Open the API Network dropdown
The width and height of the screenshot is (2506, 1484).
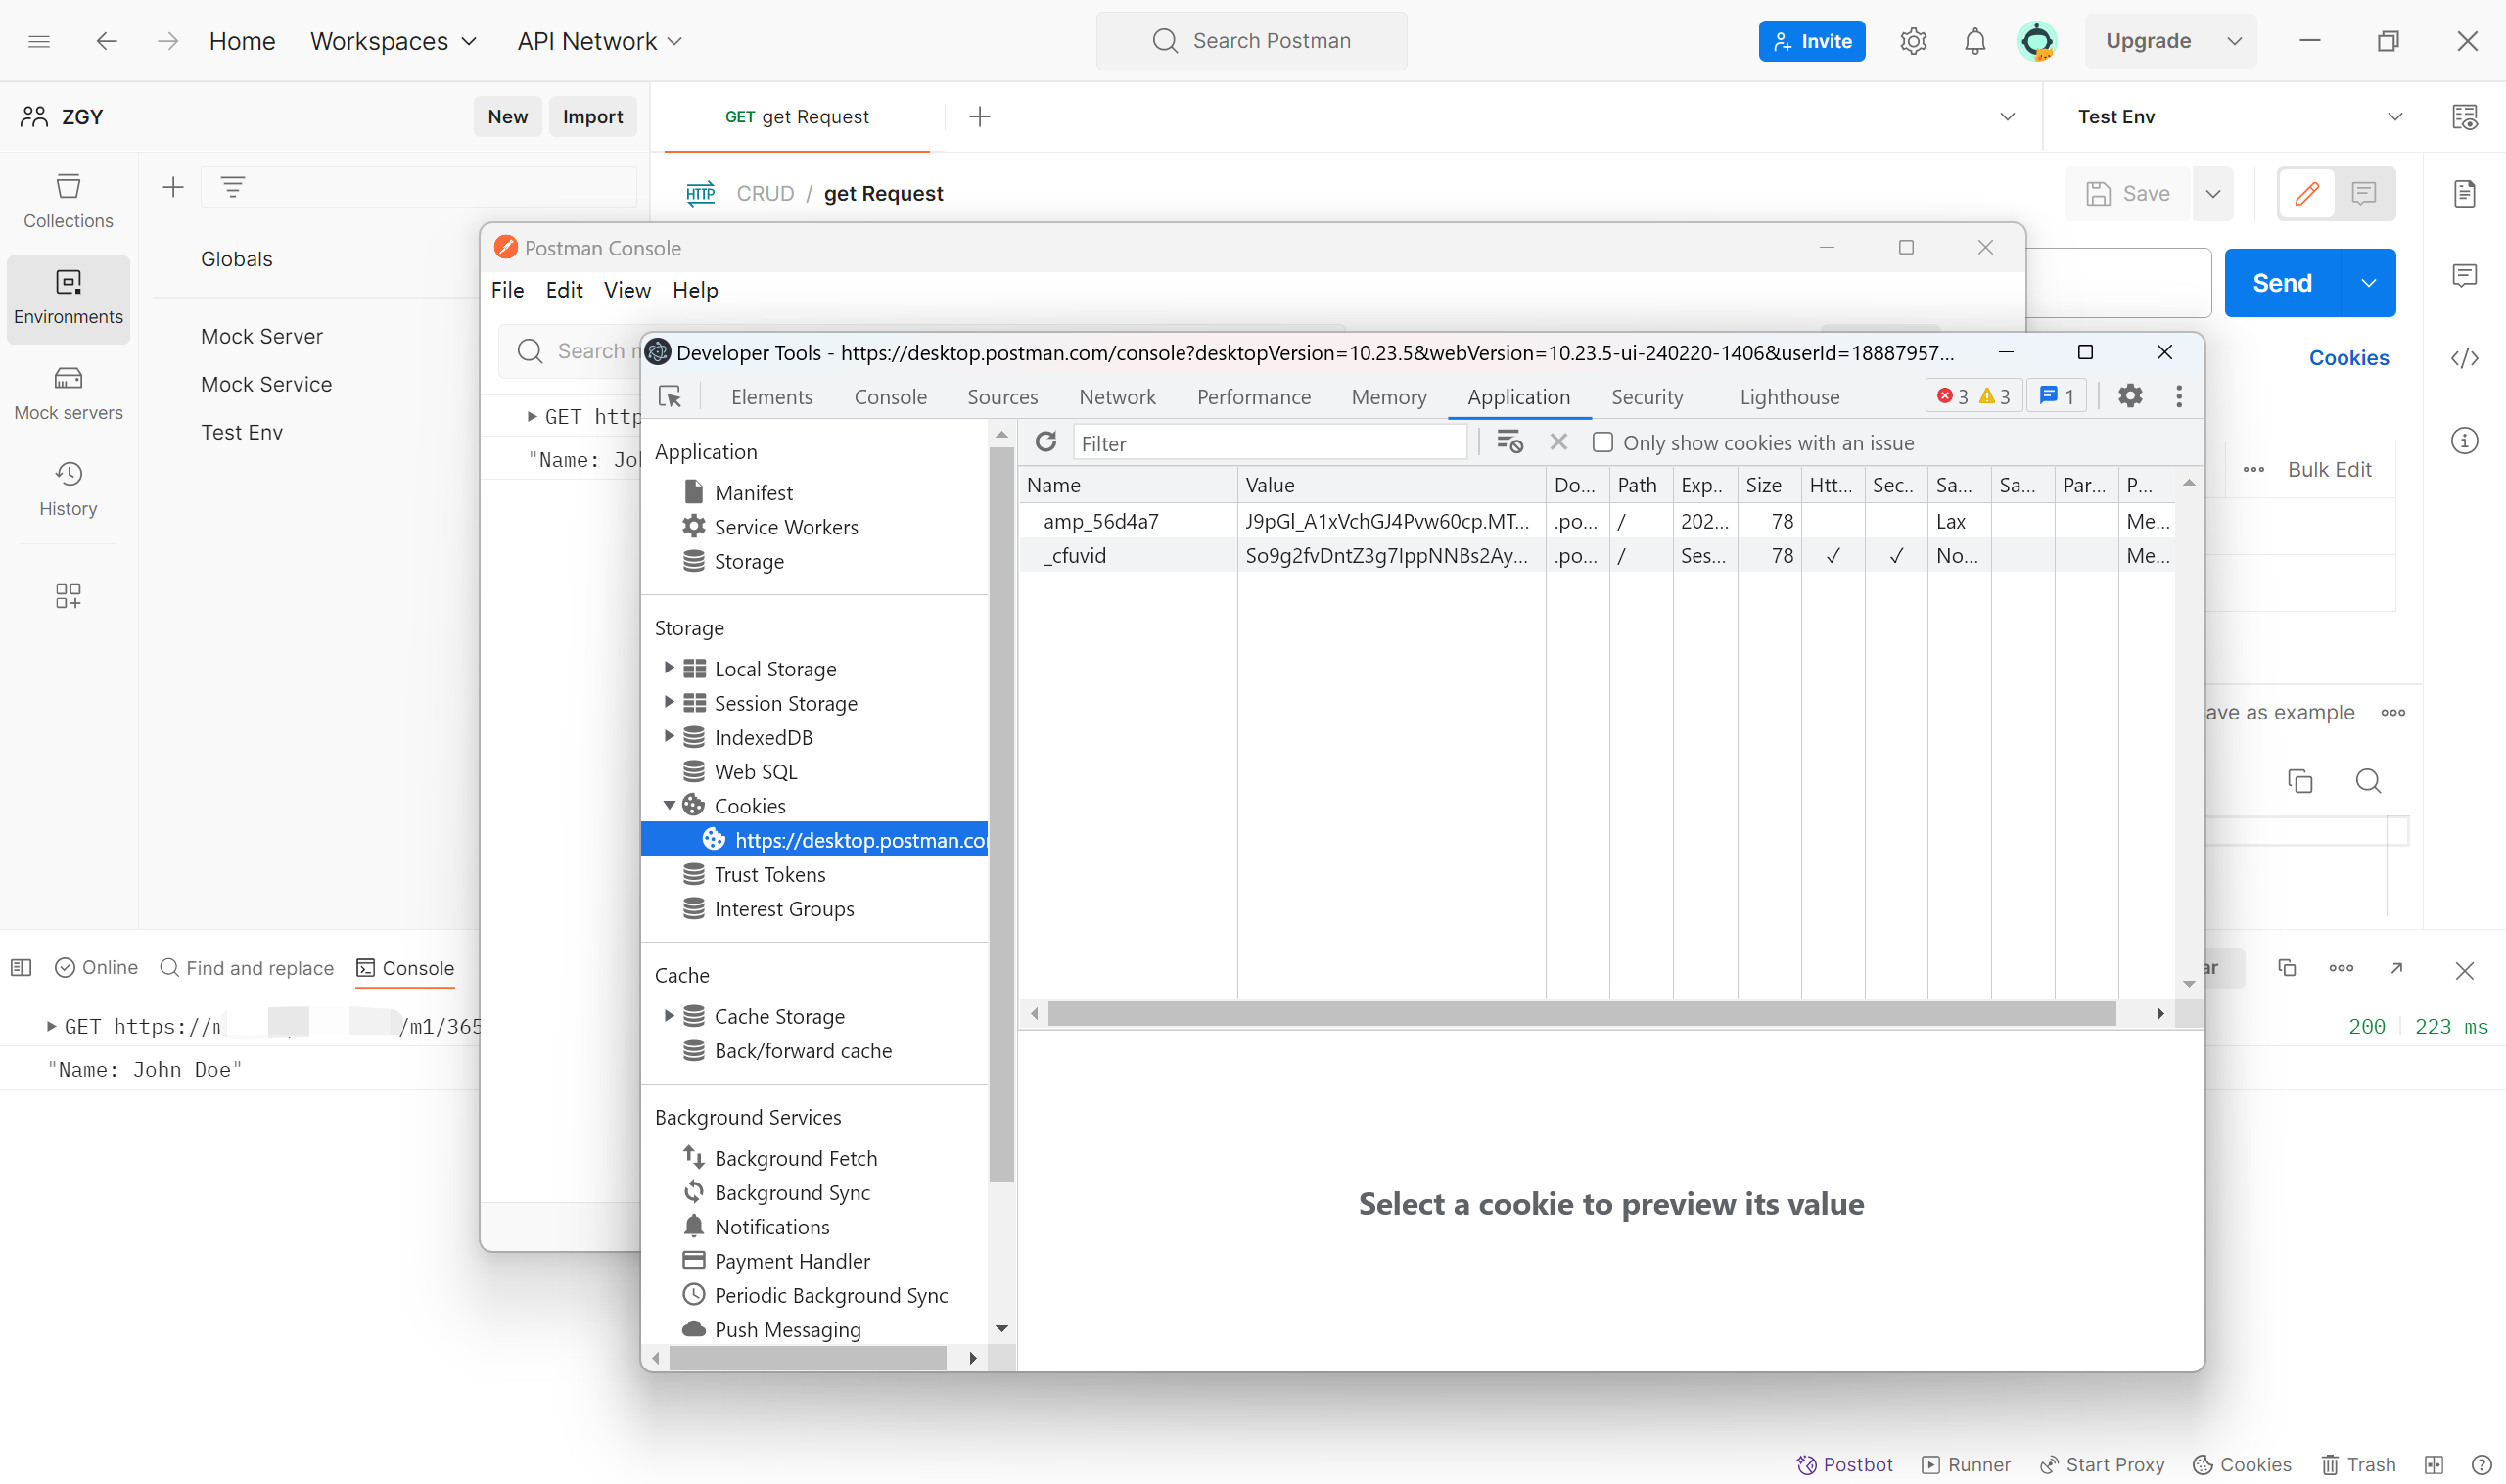600,41
